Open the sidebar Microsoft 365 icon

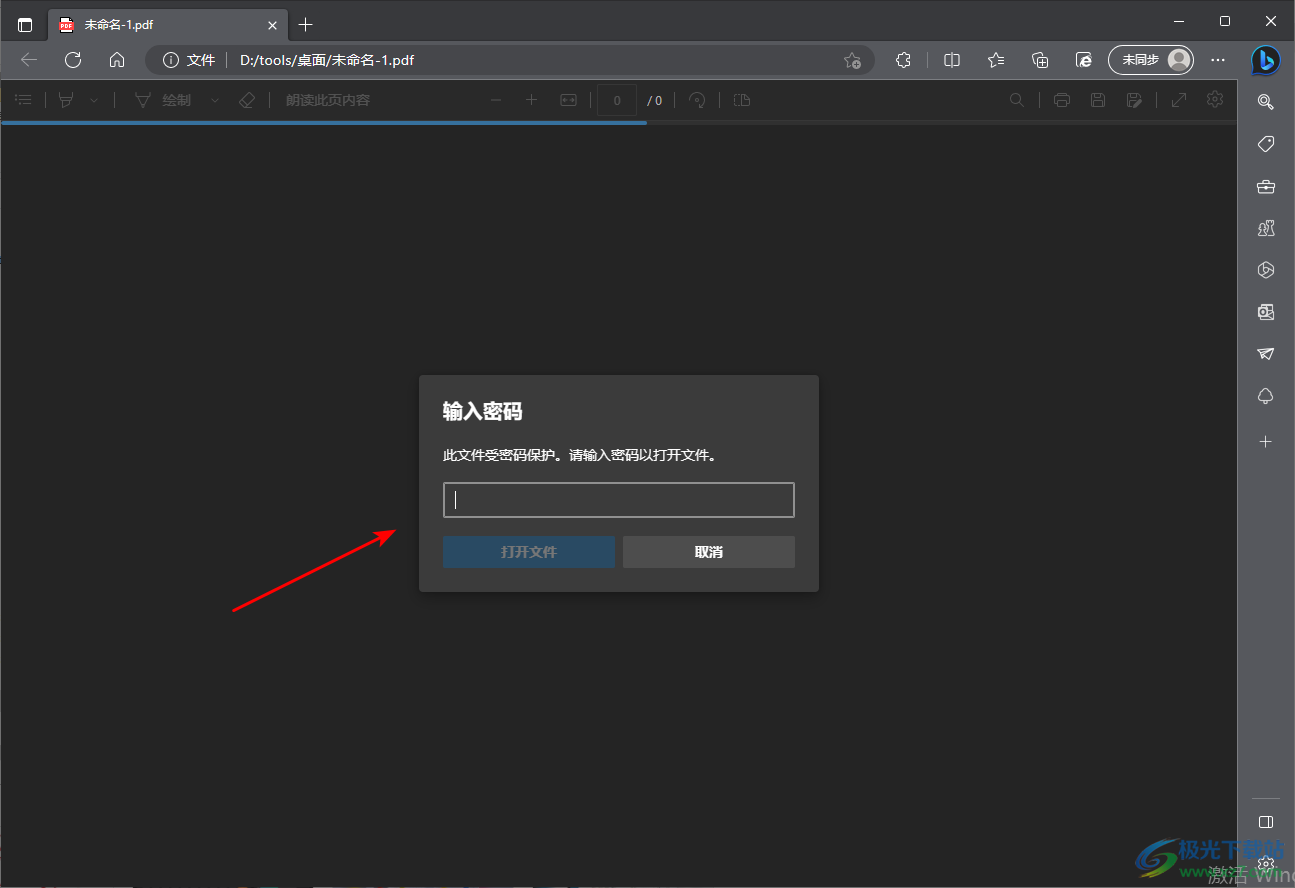1266,270
